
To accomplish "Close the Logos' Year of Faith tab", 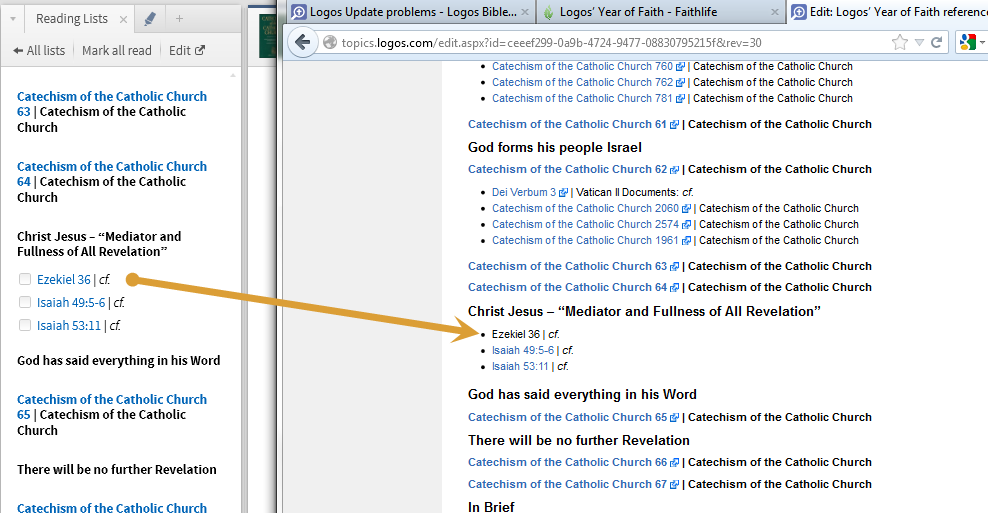I will pos(775,12).
